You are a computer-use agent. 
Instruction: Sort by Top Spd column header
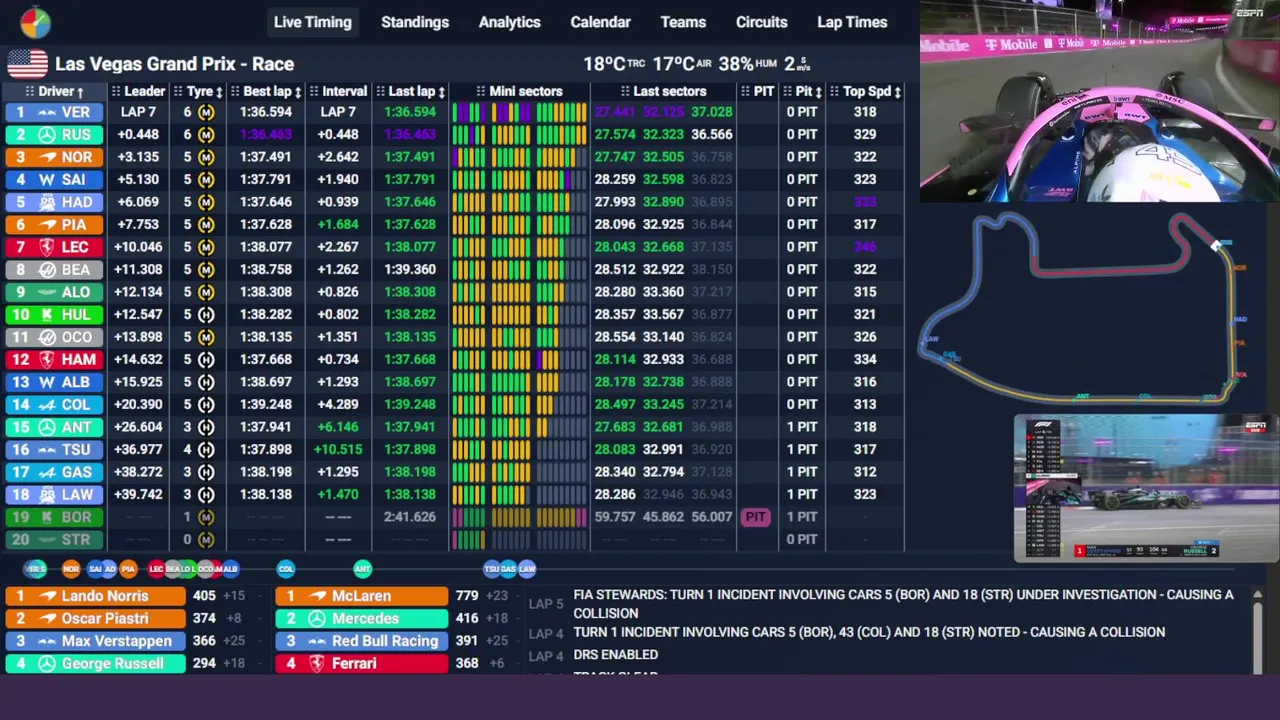point(866,91)
